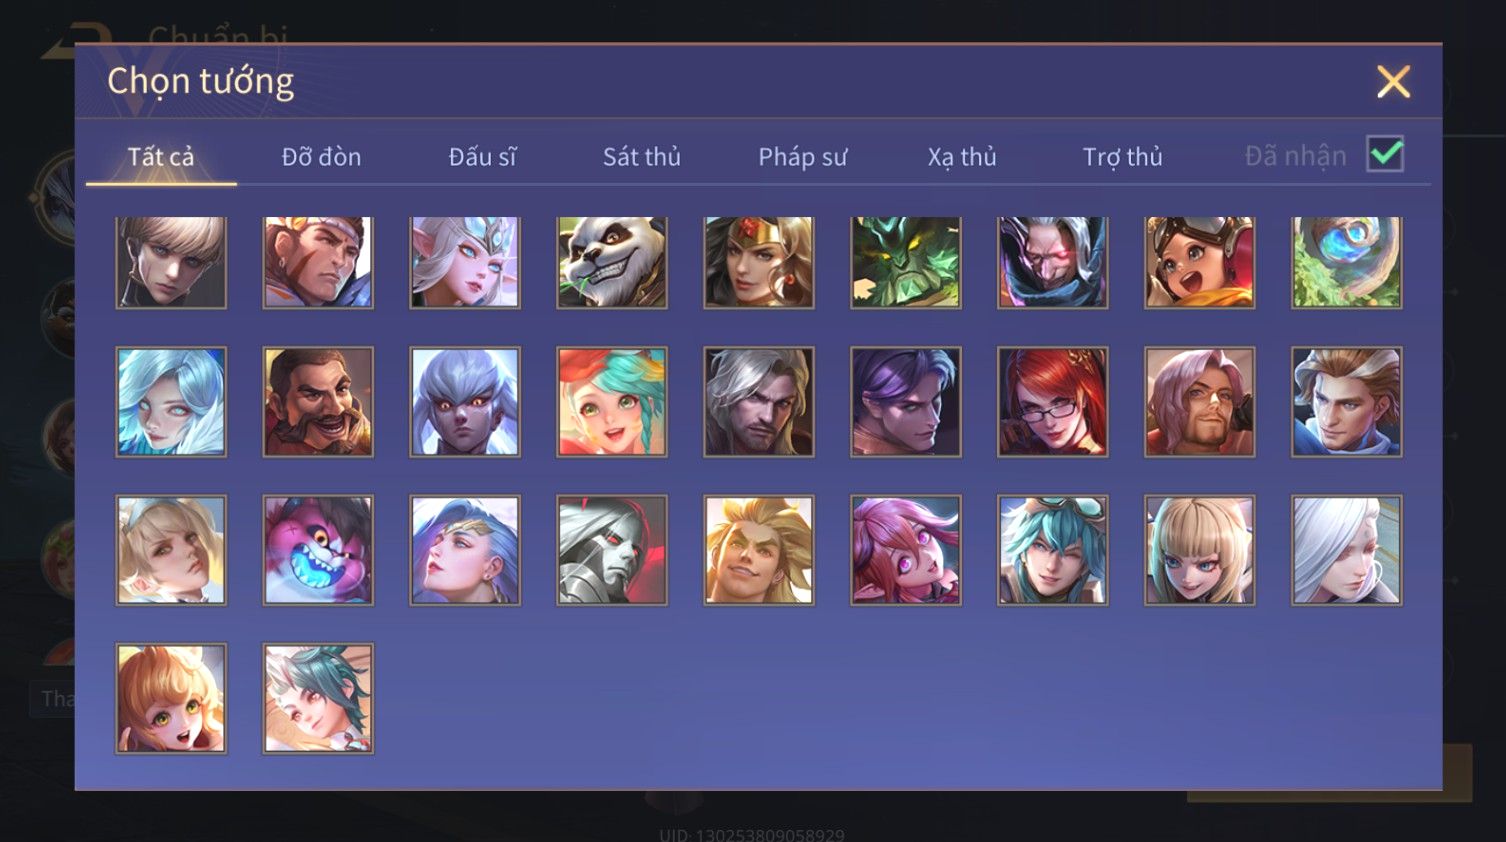Select the orange-haired girl in last row
Image resolution: width=1506 pixels, height=842 pixels.
pyautogui.click(x=171, y=698)
